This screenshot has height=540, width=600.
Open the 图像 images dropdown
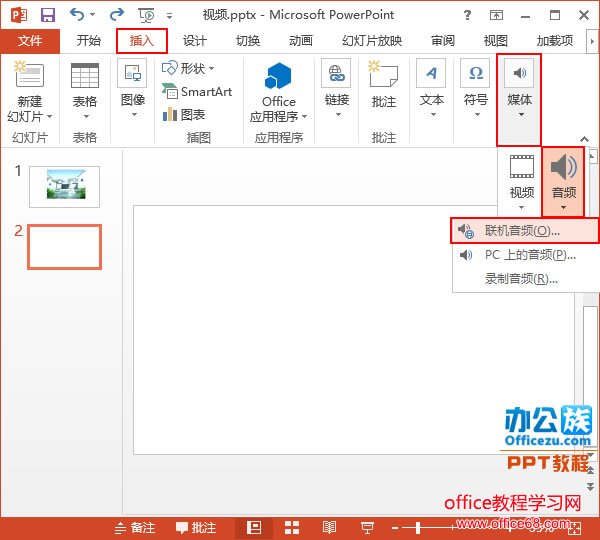point(132,89)
